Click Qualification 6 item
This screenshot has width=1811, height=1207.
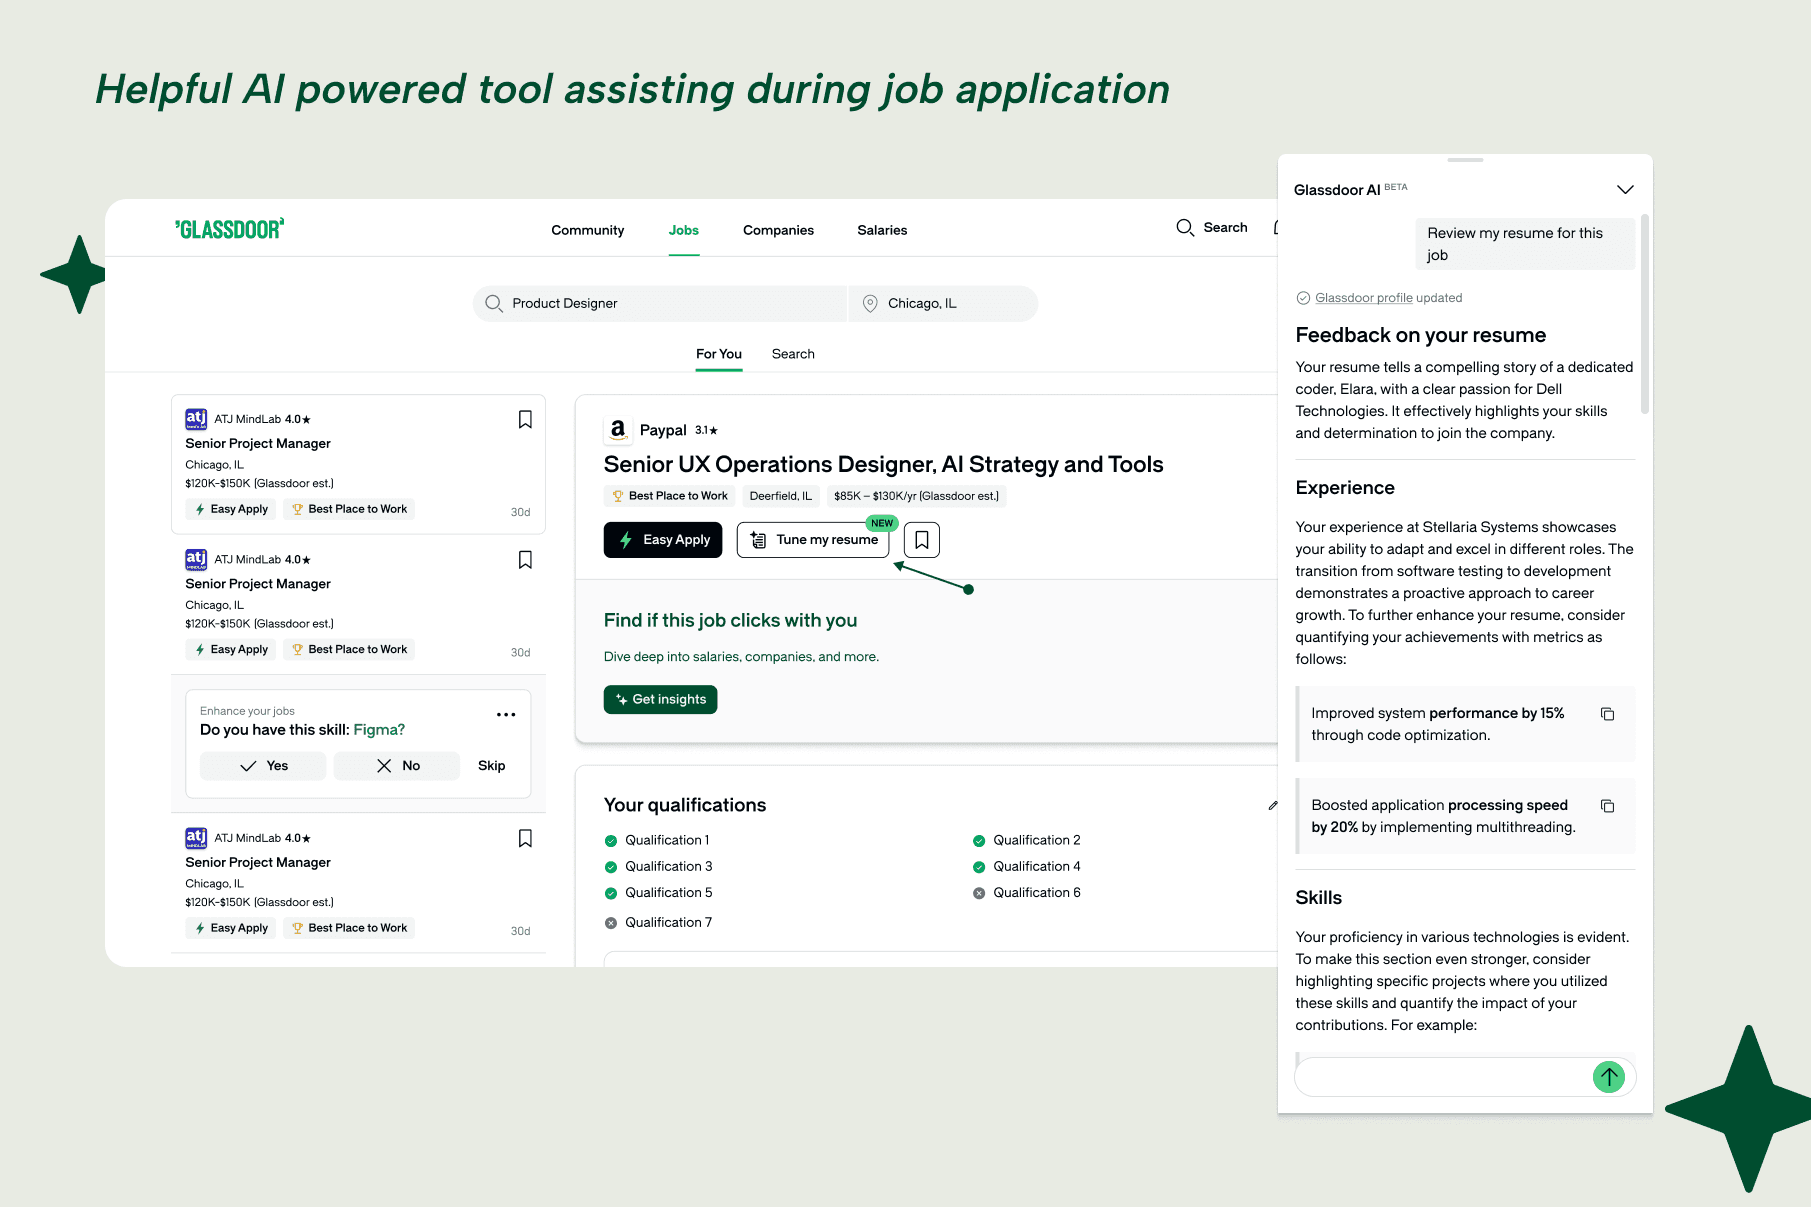[x=1027, y=893]
